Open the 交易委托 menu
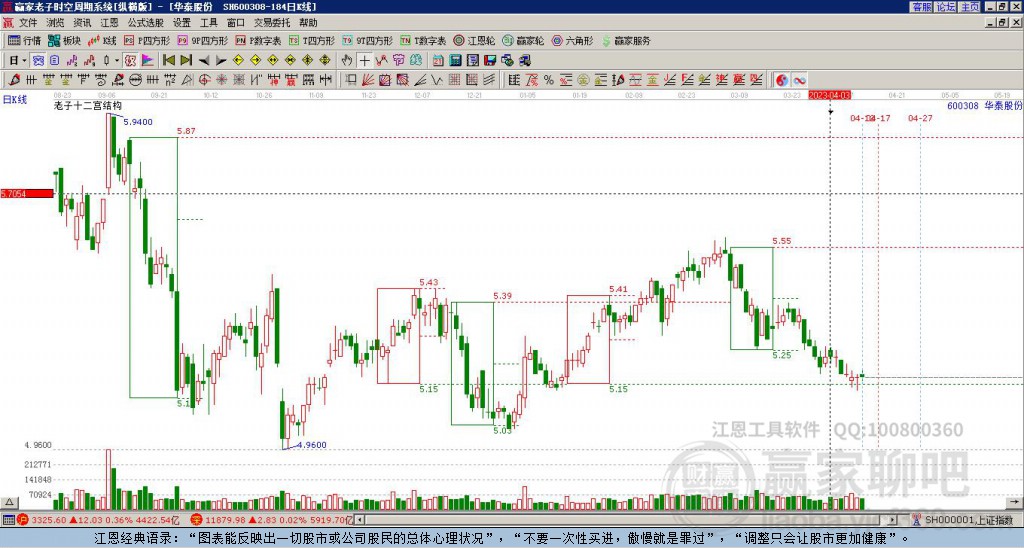 point(272,23)
